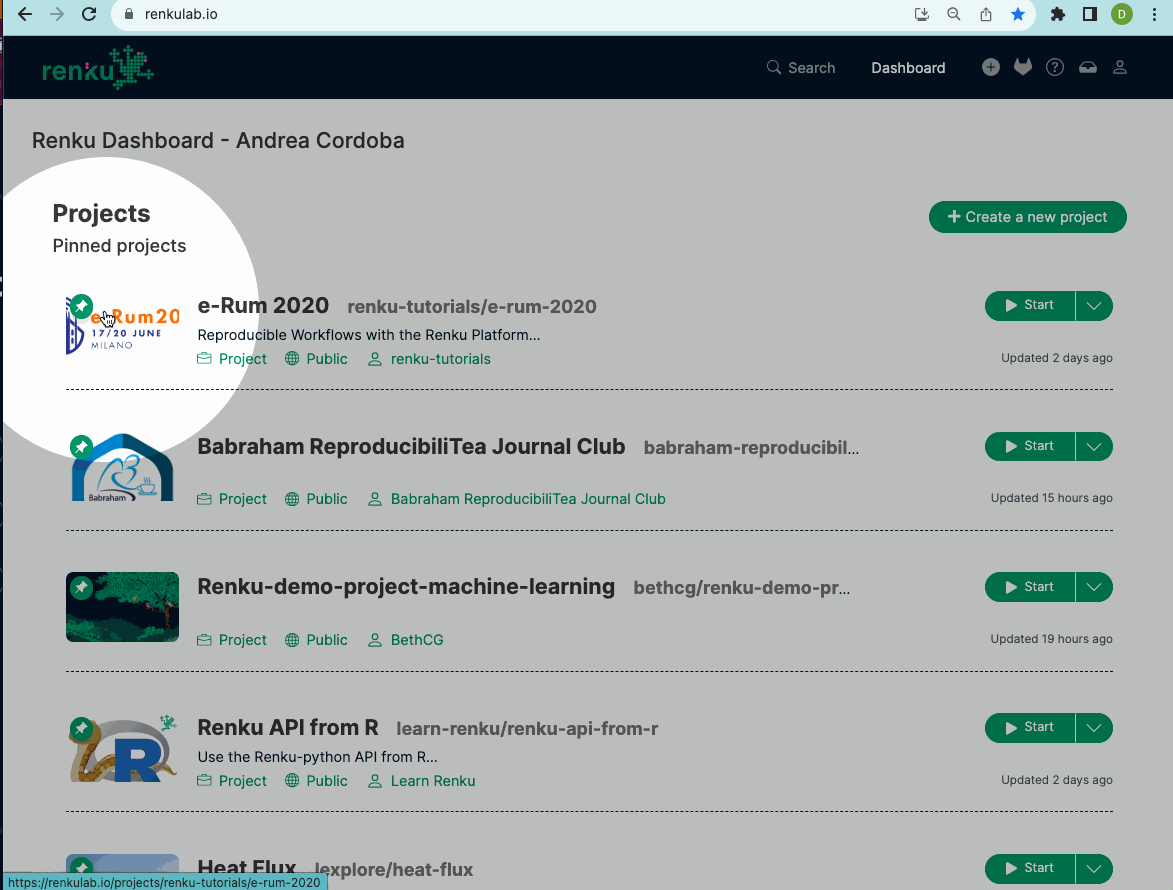
Task: Open the user account icon menu
Action: (1120, 68)
